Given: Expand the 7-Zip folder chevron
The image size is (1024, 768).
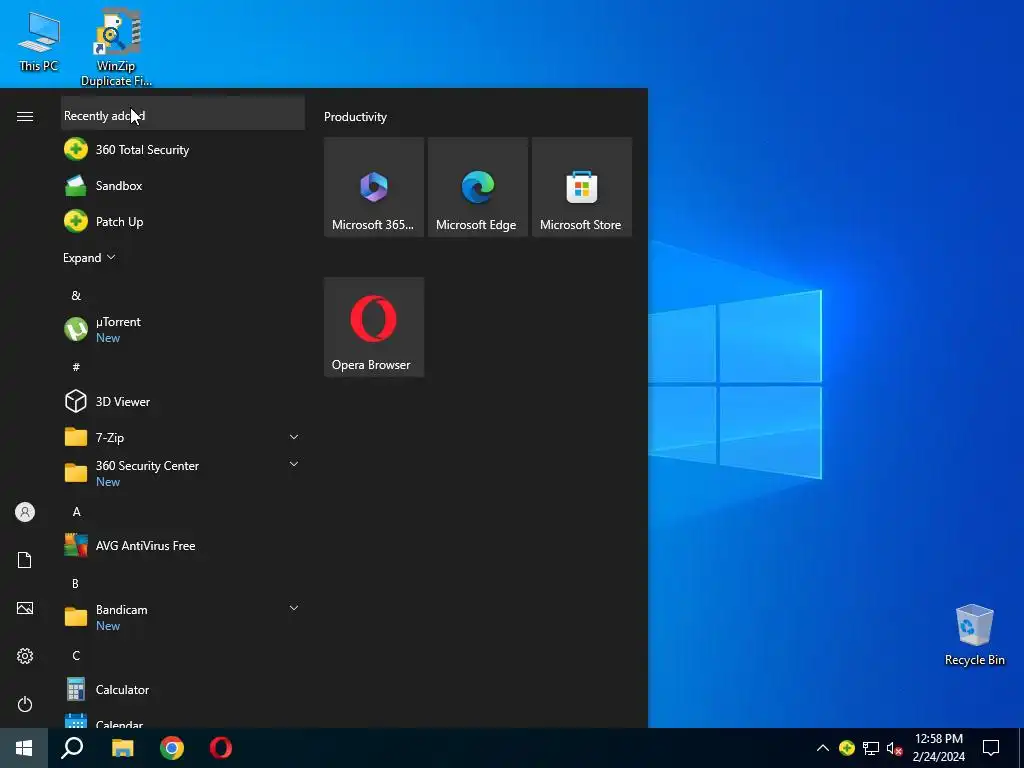Looking at the screenshot, I should tap(294, 437).
